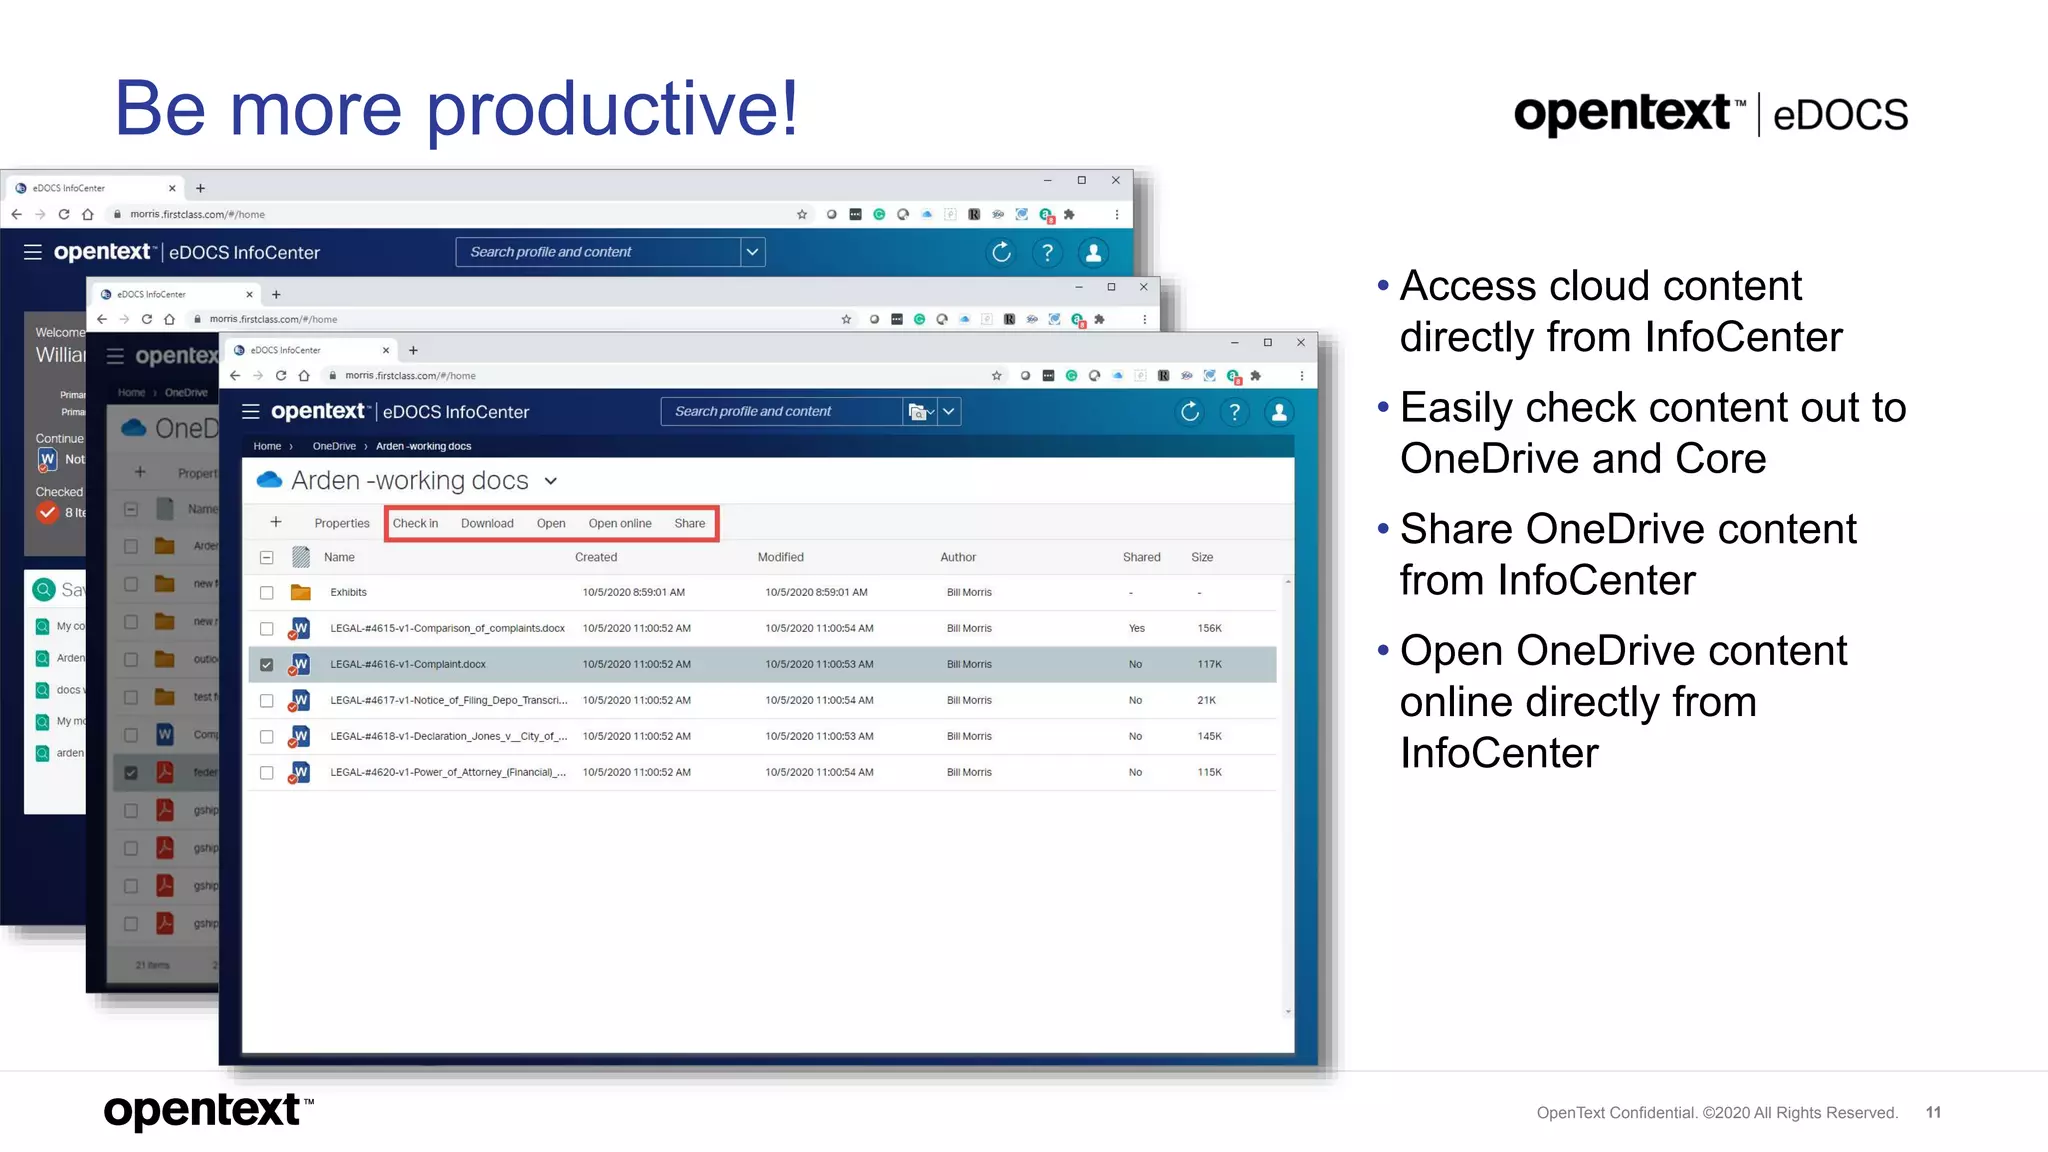Uncheck the selected PDF row in middle window
Image resolution: width=2048 pixels, height=1152 pixels.
pos(131,772)
